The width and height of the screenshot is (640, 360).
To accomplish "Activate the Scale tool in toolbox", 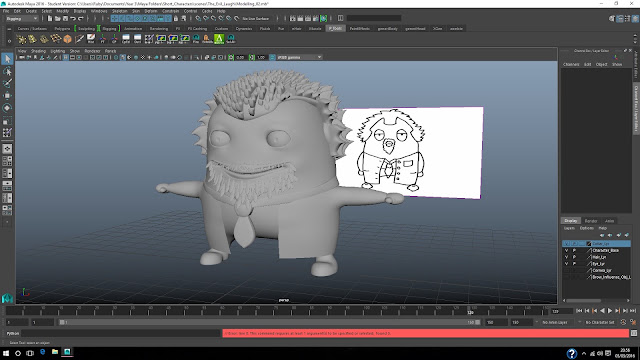I will point(7,120).
